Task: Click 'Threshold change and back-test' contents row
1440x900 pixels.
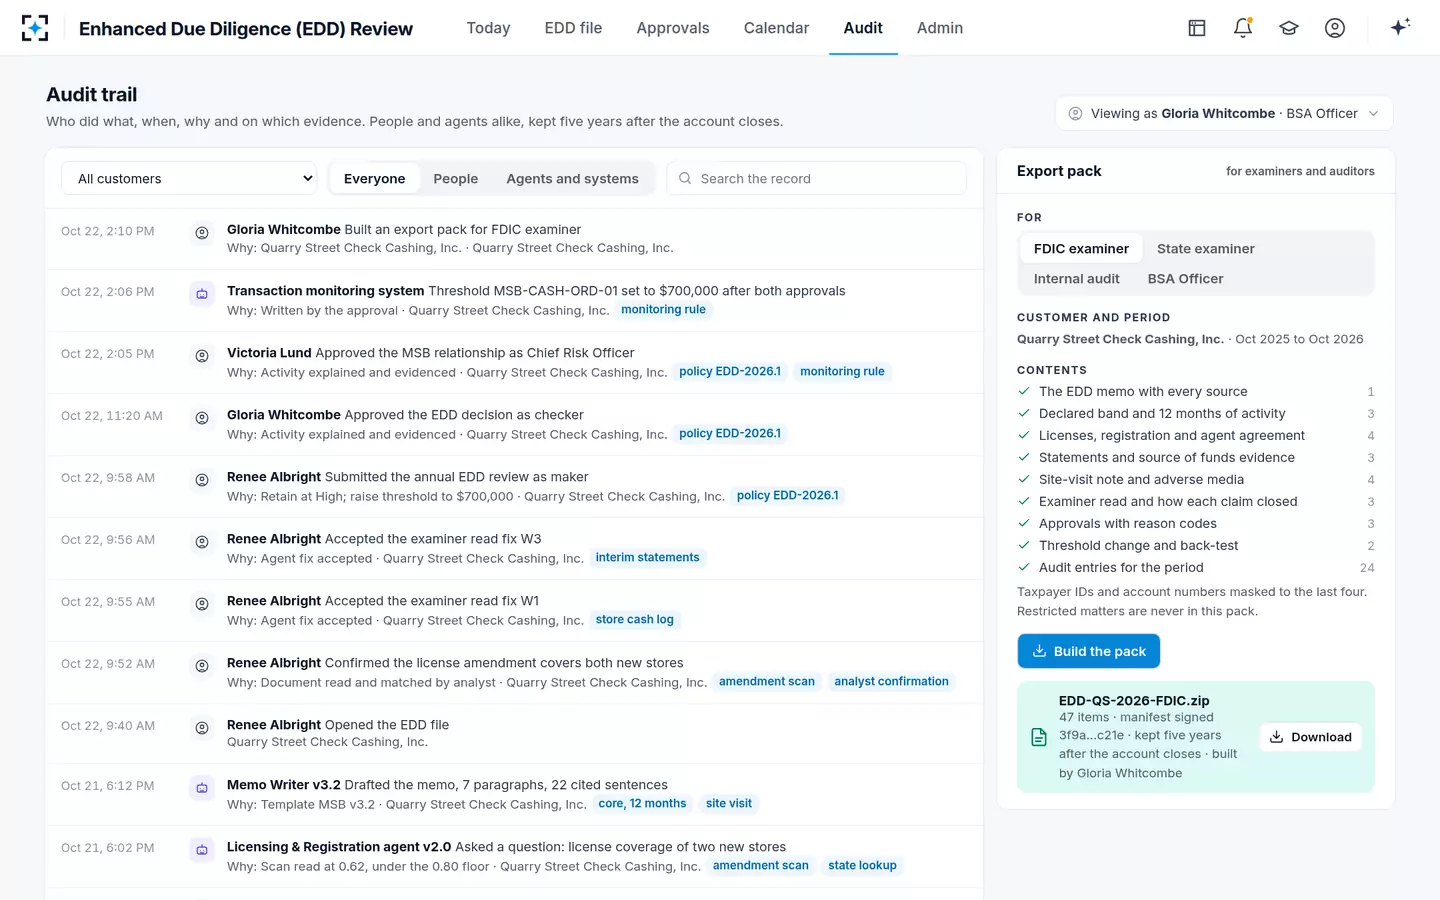Action: click(1196, 546)
